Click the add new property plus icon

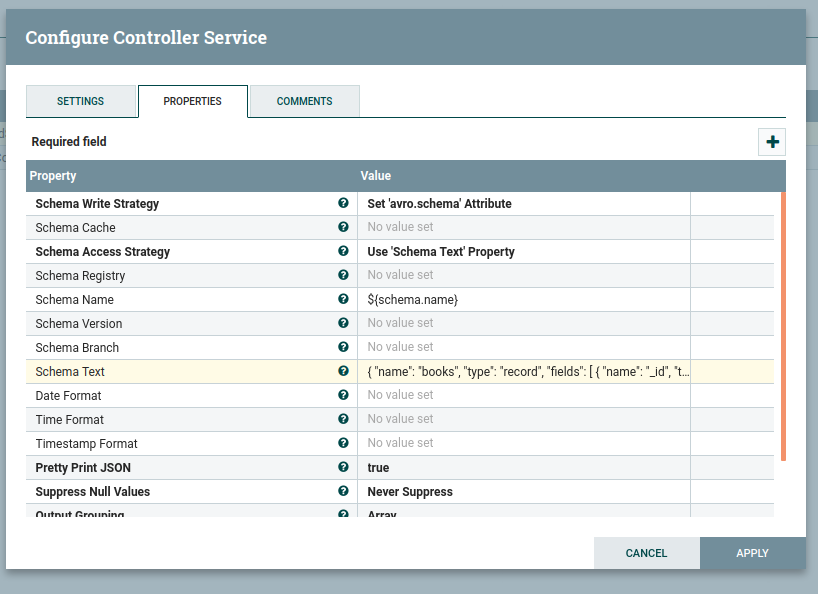point(772,142)
